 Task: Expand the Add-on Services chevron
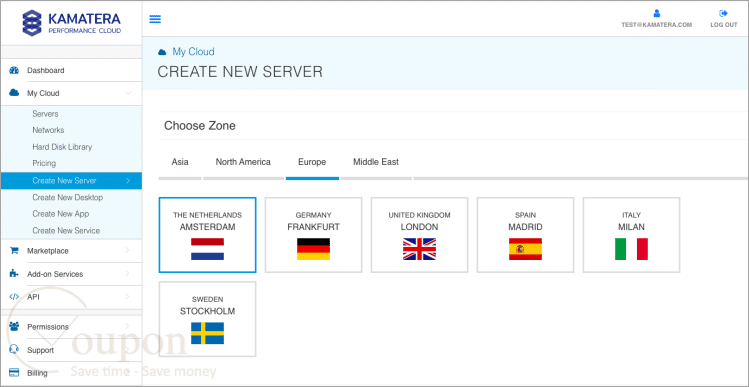tap(128, 273)
